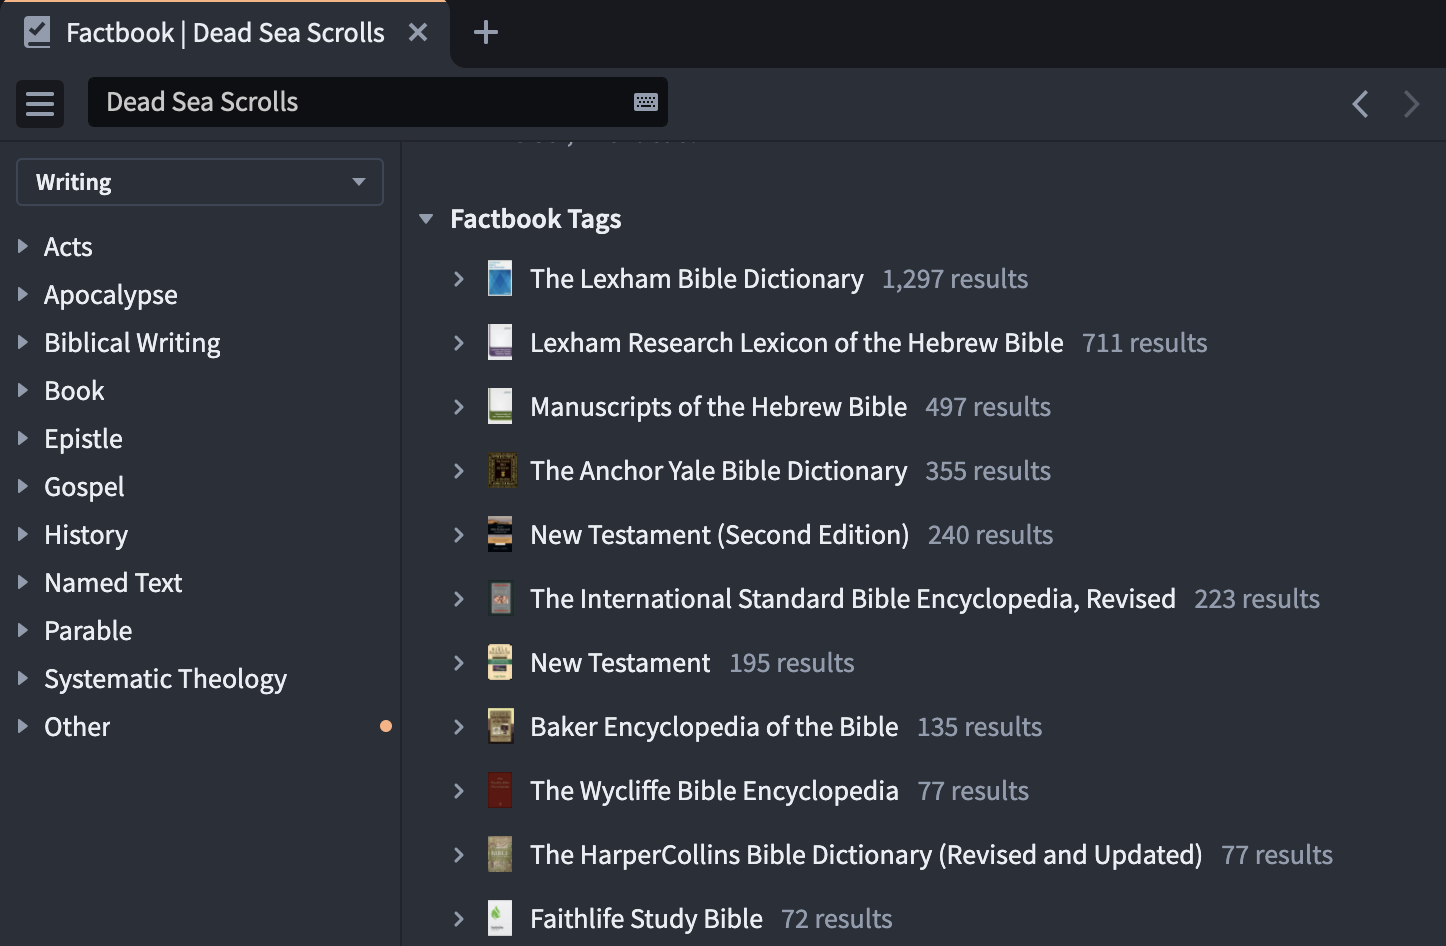The image size is (1446, 946).
Task: Go forward with the right arrow icon
Action: coord(1412,103)
